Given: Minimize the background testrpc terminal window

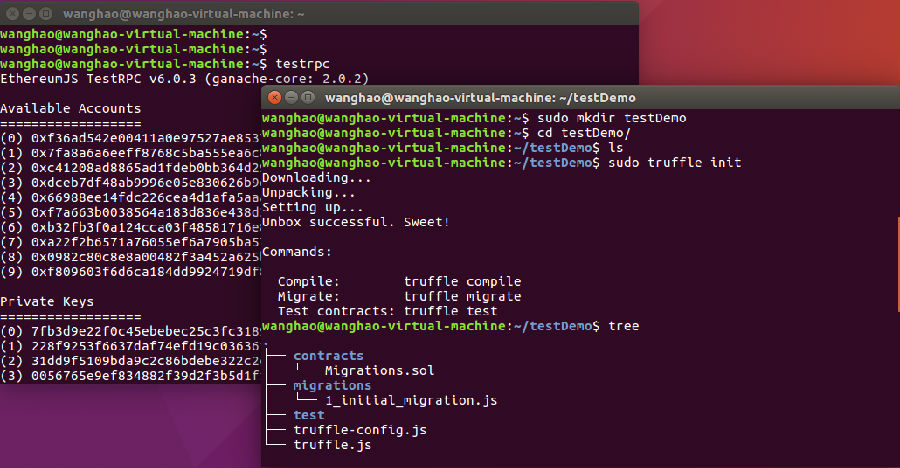Looking at the screenshot, I should 29,14.
